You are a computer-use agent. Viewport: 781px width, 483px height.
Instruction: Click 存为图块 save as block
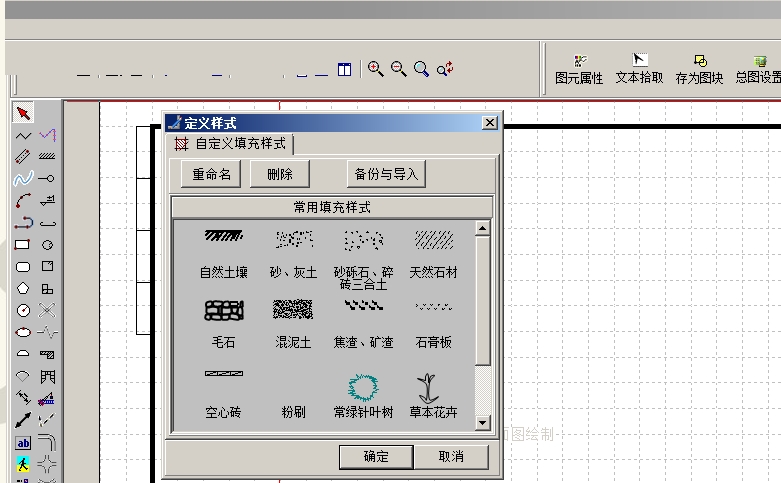point(699,70)
